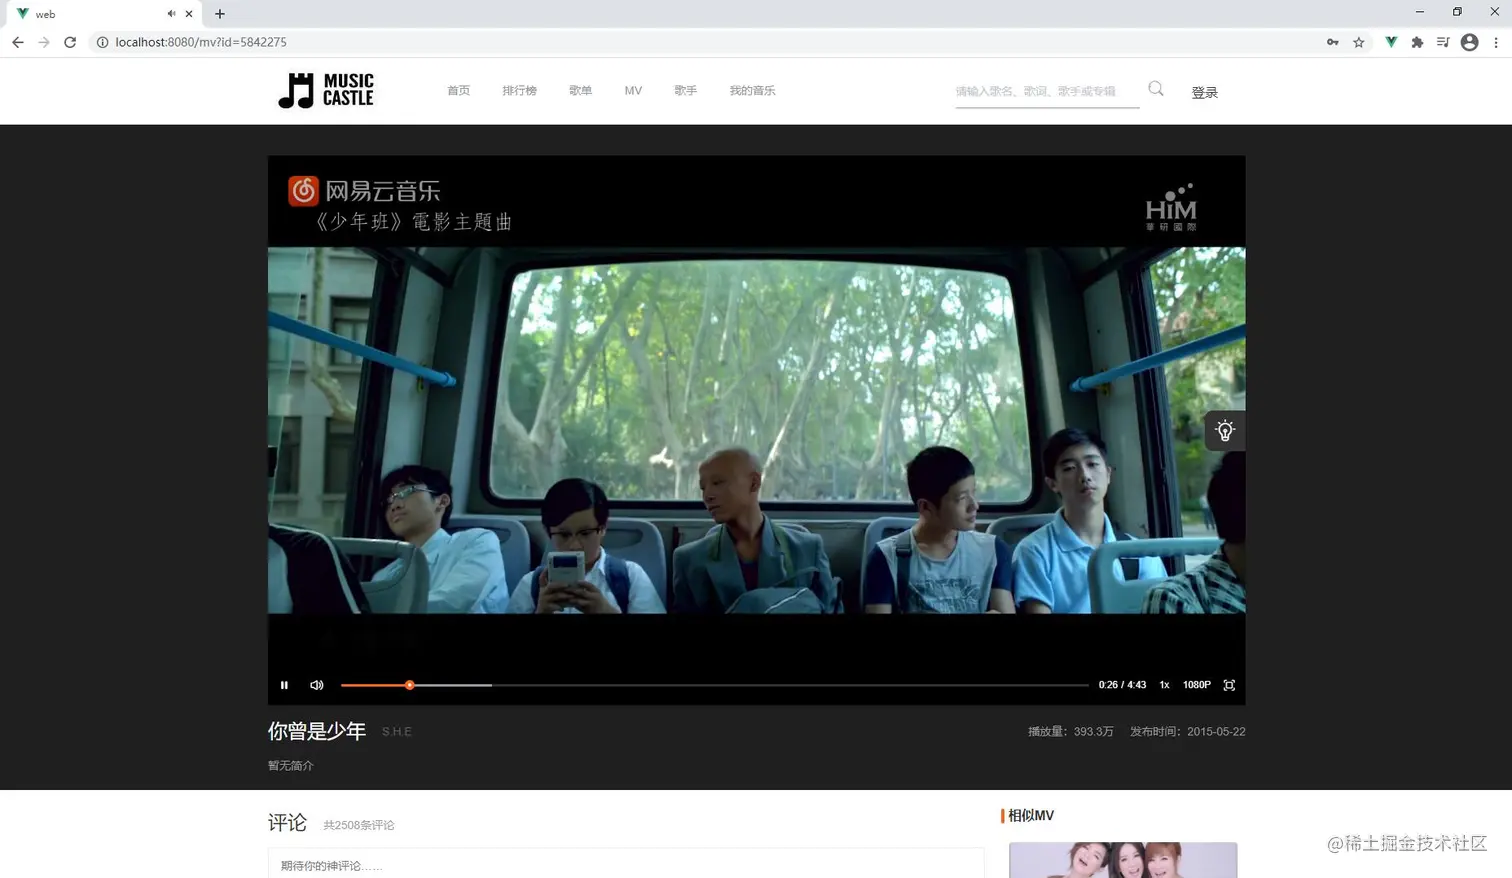This screenshot has width=1512, height=878.
Task: Focus the song search input field
Action: 1047,91
